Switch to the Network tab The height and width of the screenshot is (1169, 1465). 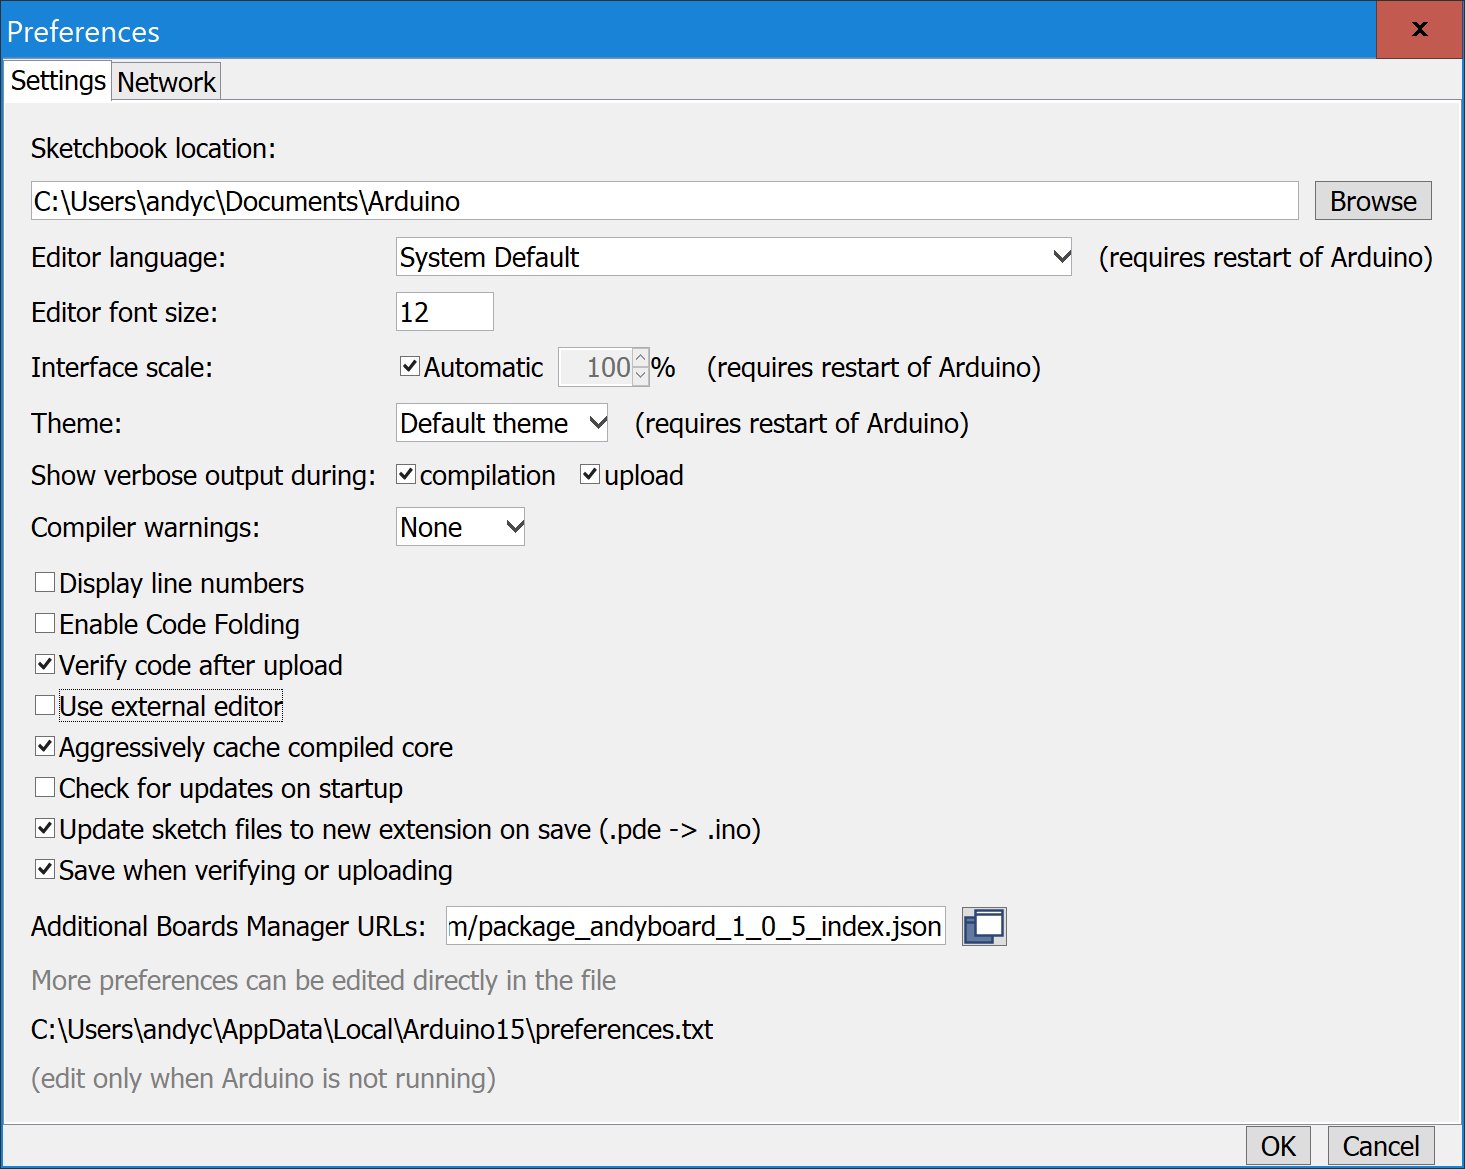click(166, 82)
